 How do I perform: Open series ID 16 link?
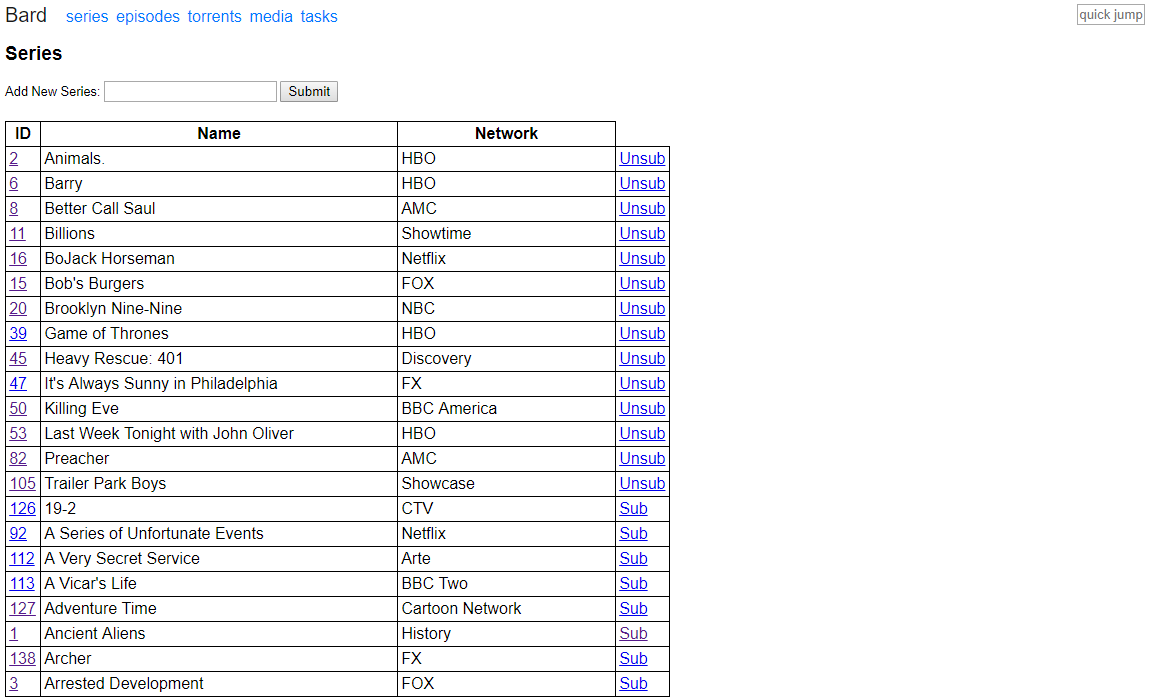coord(18,258)
